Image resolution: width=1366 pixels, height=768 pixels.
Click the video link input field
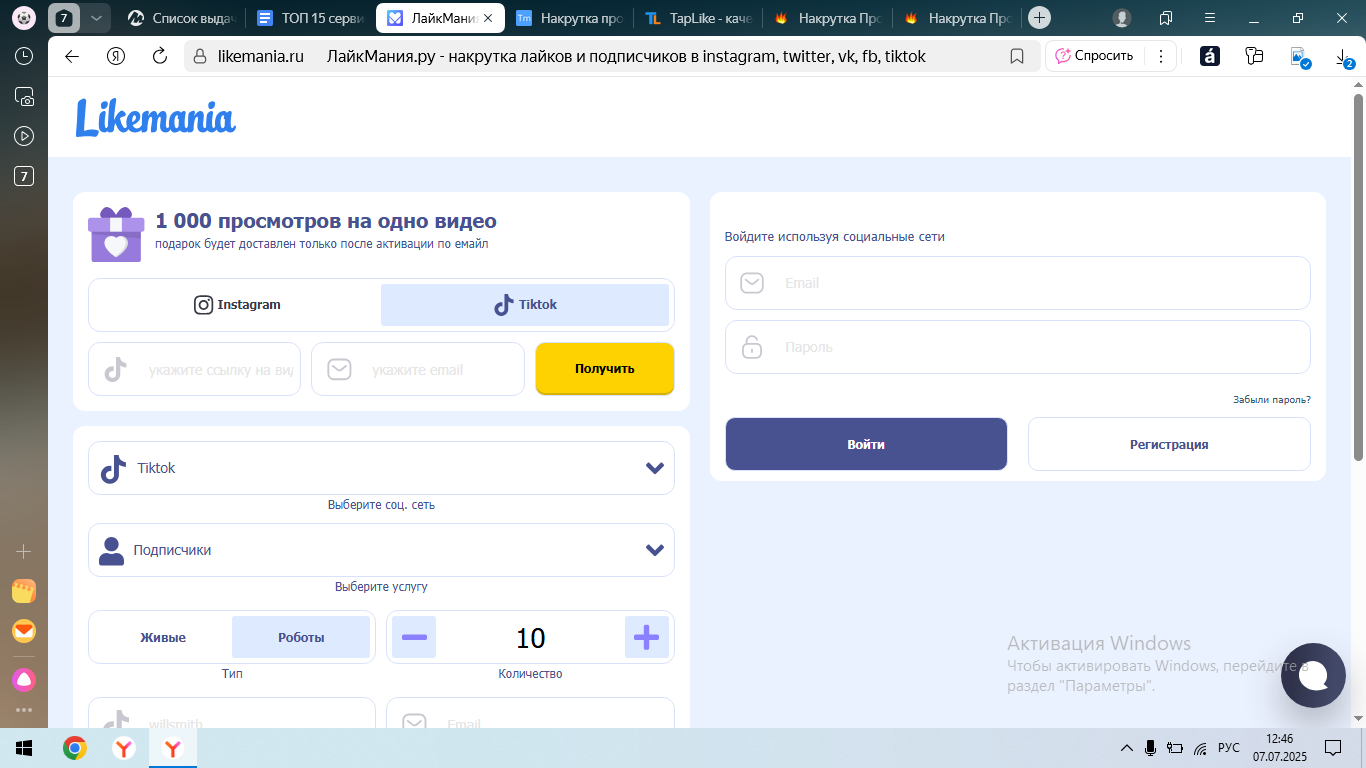point(194,369)
